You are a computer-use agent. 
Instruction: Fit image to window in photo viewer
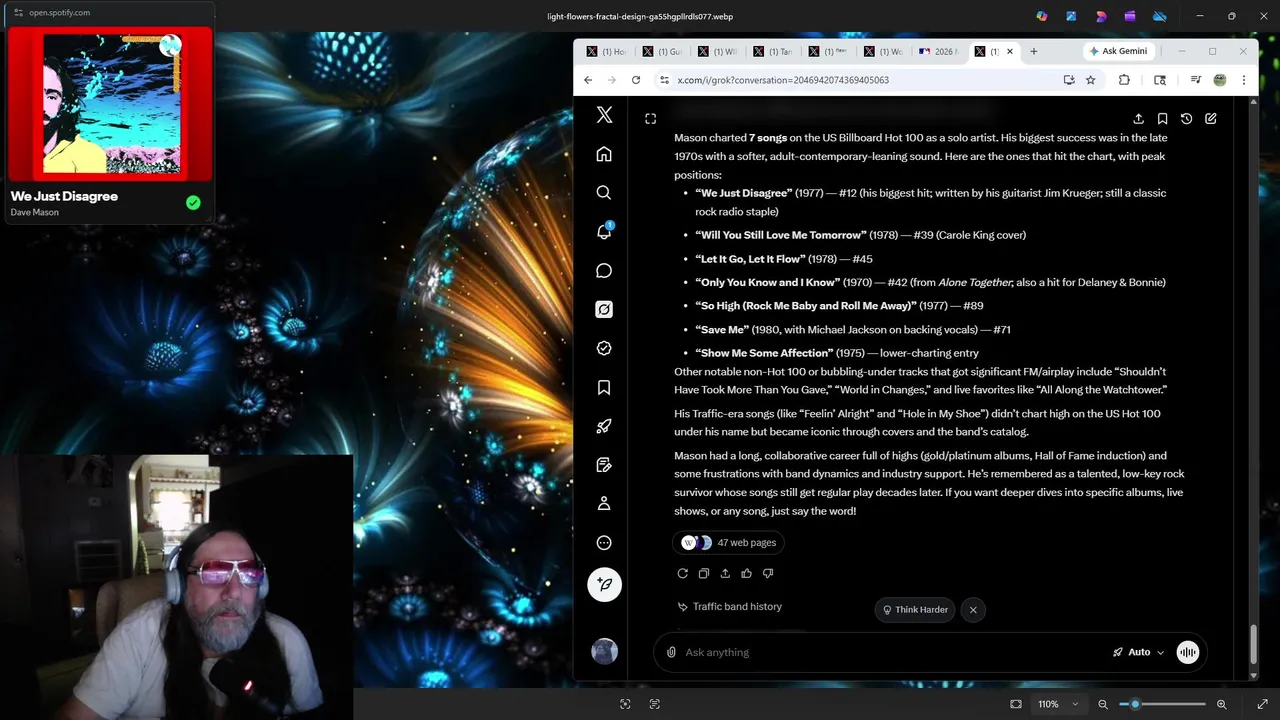(1016, 704)
